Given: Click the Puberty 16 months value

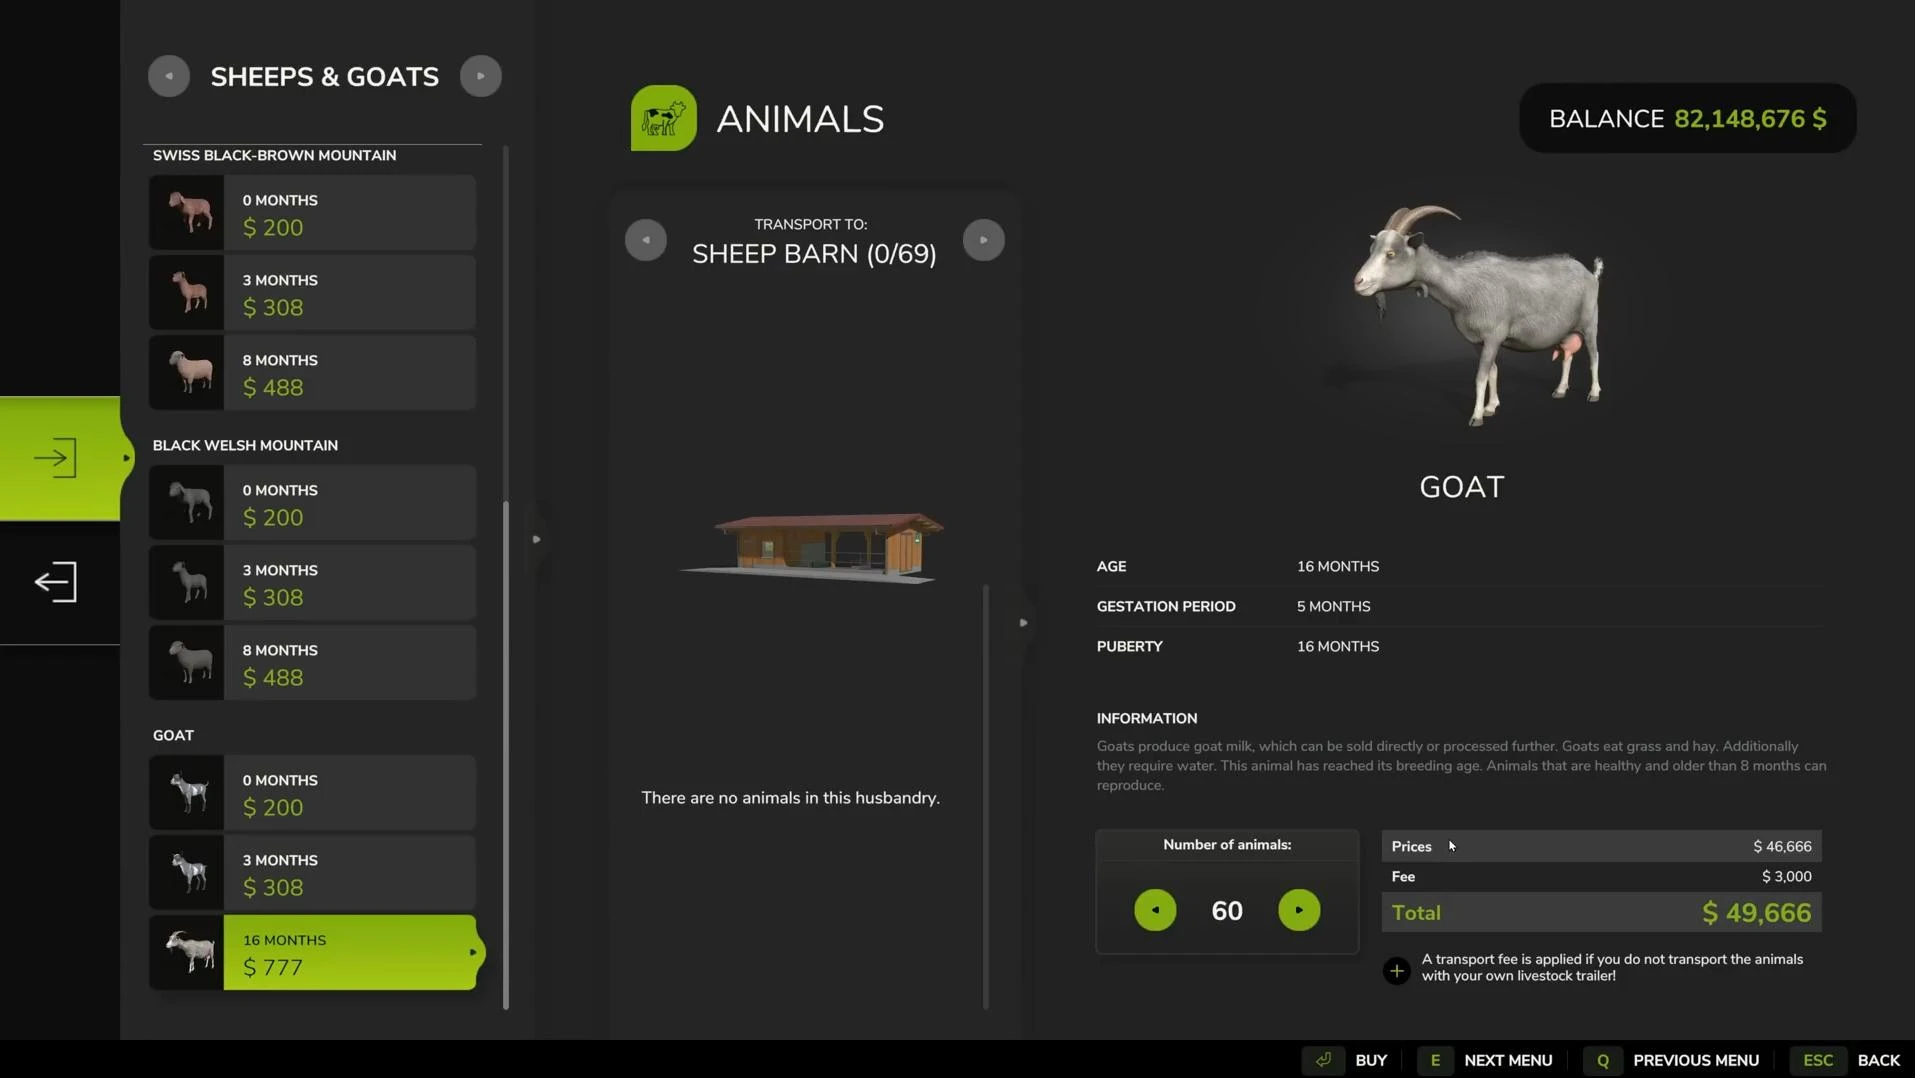Looking at the screenshot, I should (1337, 646).
